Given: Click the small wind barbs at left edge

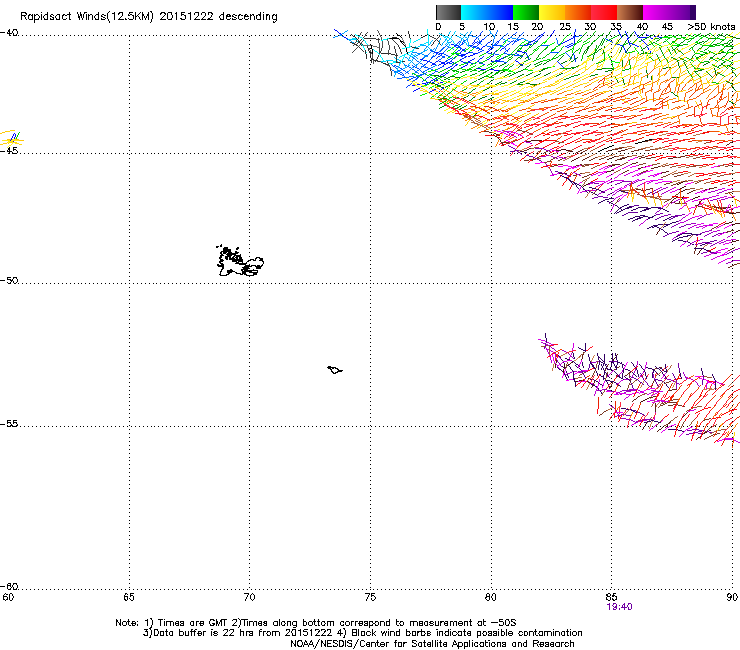Looking at the screenshot, I should click(11, 138).
